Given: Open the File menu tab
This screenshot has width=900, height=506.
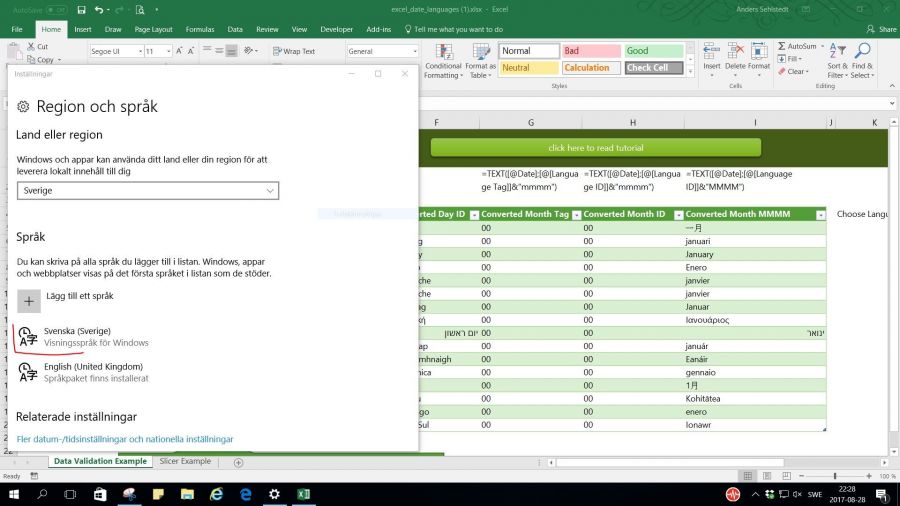Looking at the screenshot, I should point(17,29).
